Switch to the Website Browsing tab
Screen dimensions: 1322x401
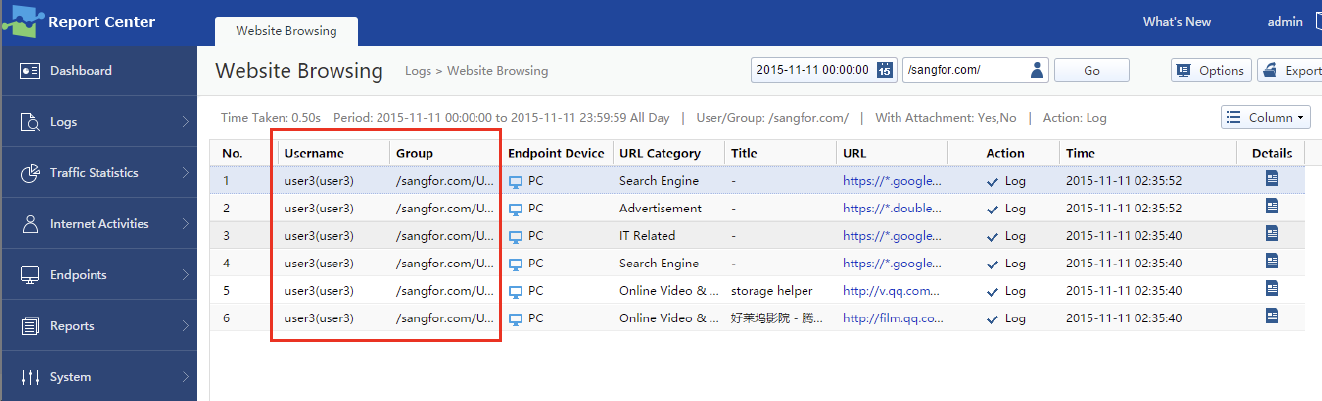[x=286, y=31]
